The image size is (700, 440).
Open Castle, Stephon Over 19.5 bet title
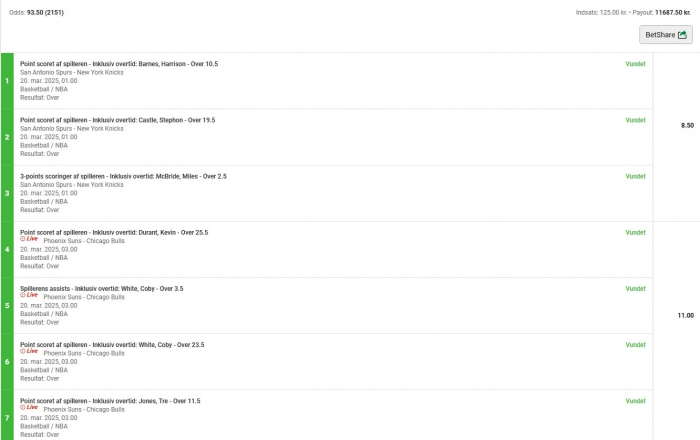click(x=117, y=120)
